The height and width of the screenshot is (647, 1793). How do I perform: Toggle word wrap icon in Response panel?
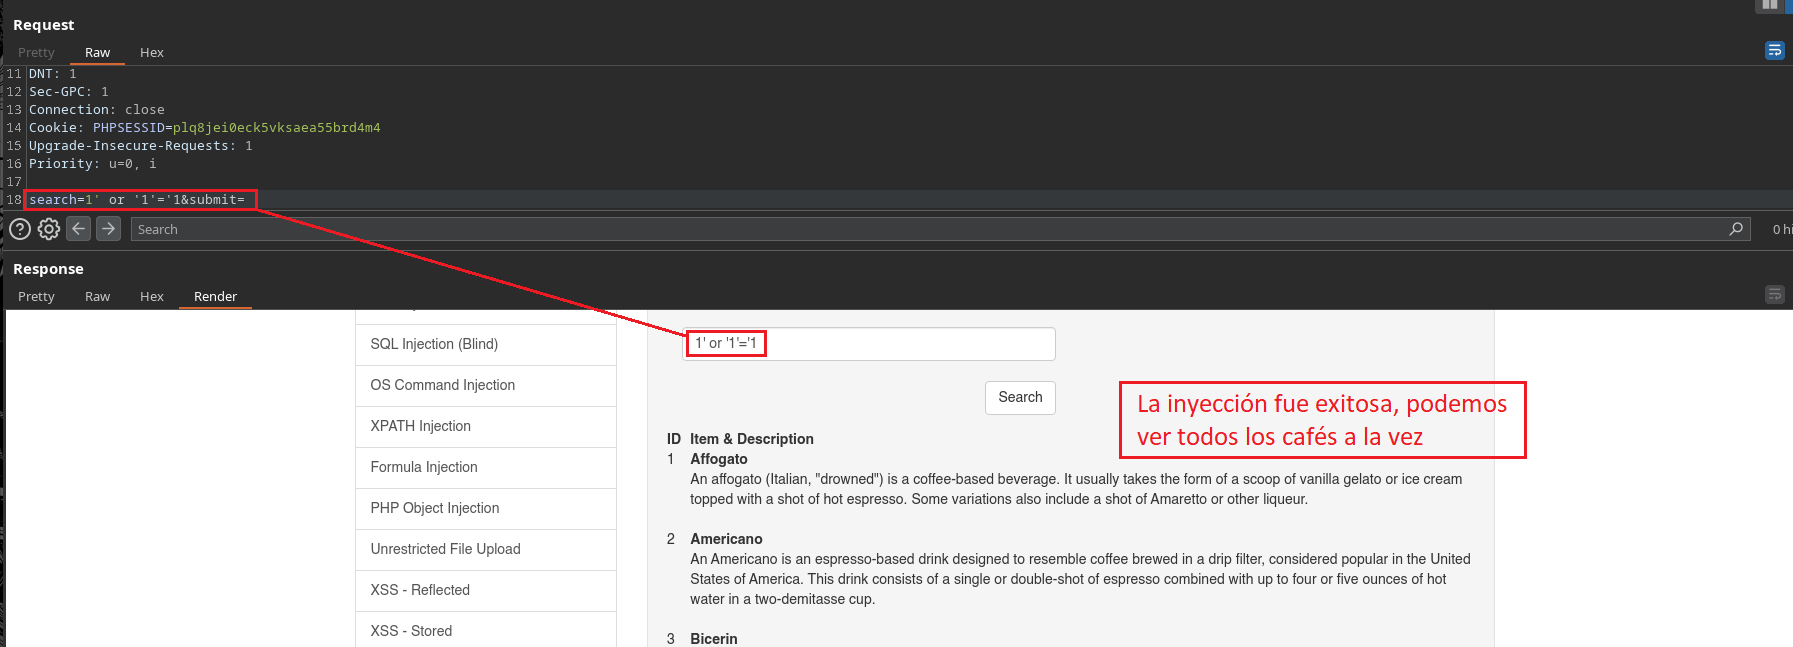[x=1774, y=294]
